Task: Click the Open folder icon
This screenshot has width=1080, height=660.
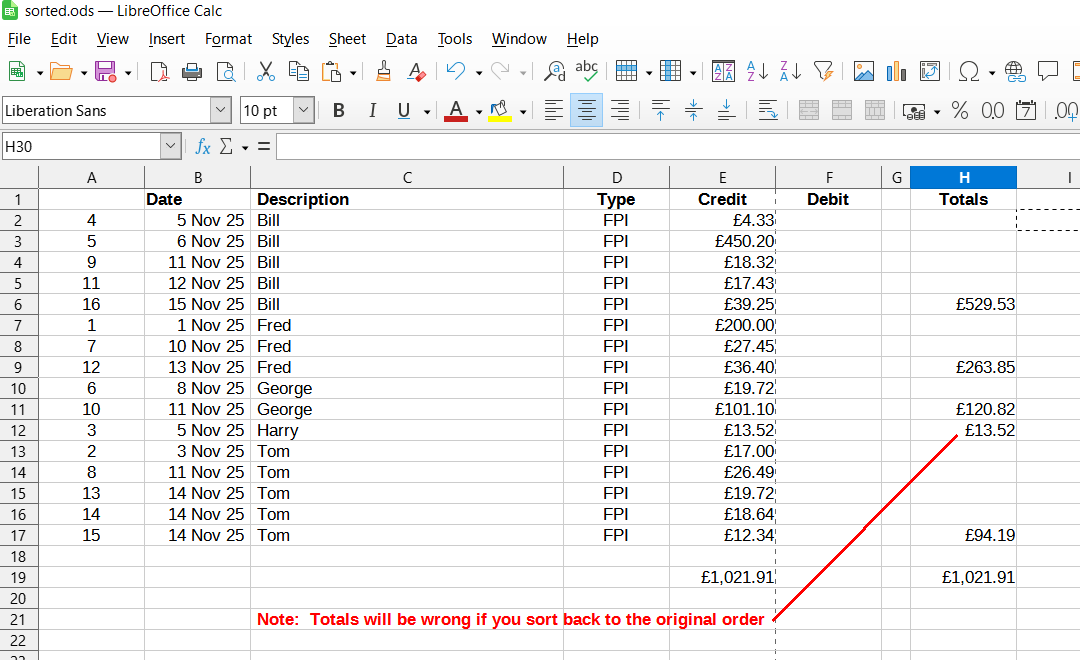Action: [x=61, y=71]
